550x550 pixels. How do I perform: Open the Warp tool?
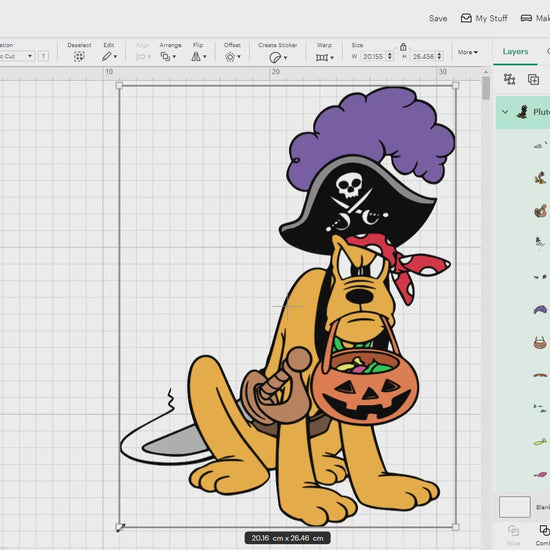point(322,57)
